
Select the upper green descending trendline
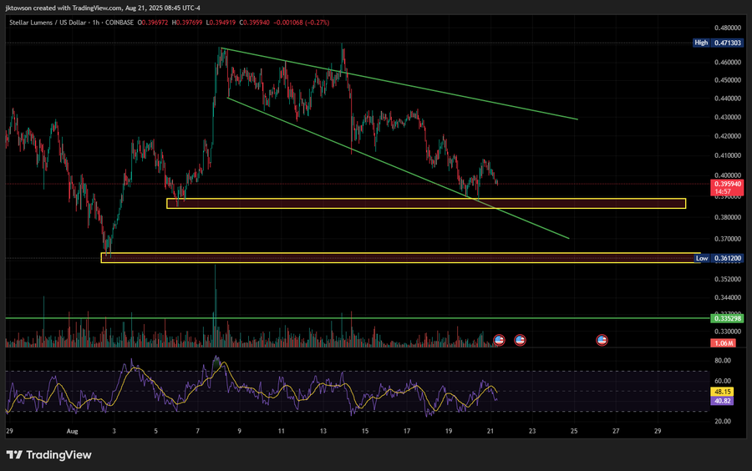pos(450,89)
